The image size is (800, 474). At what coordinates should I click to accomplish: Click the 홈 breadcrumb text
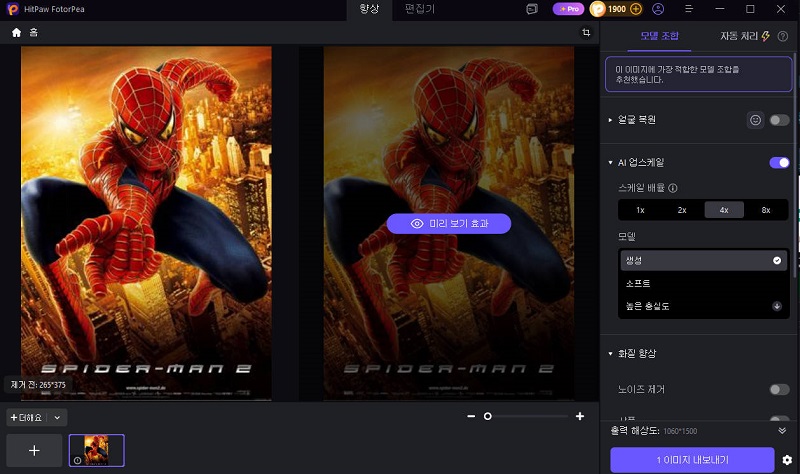point(34,33)
